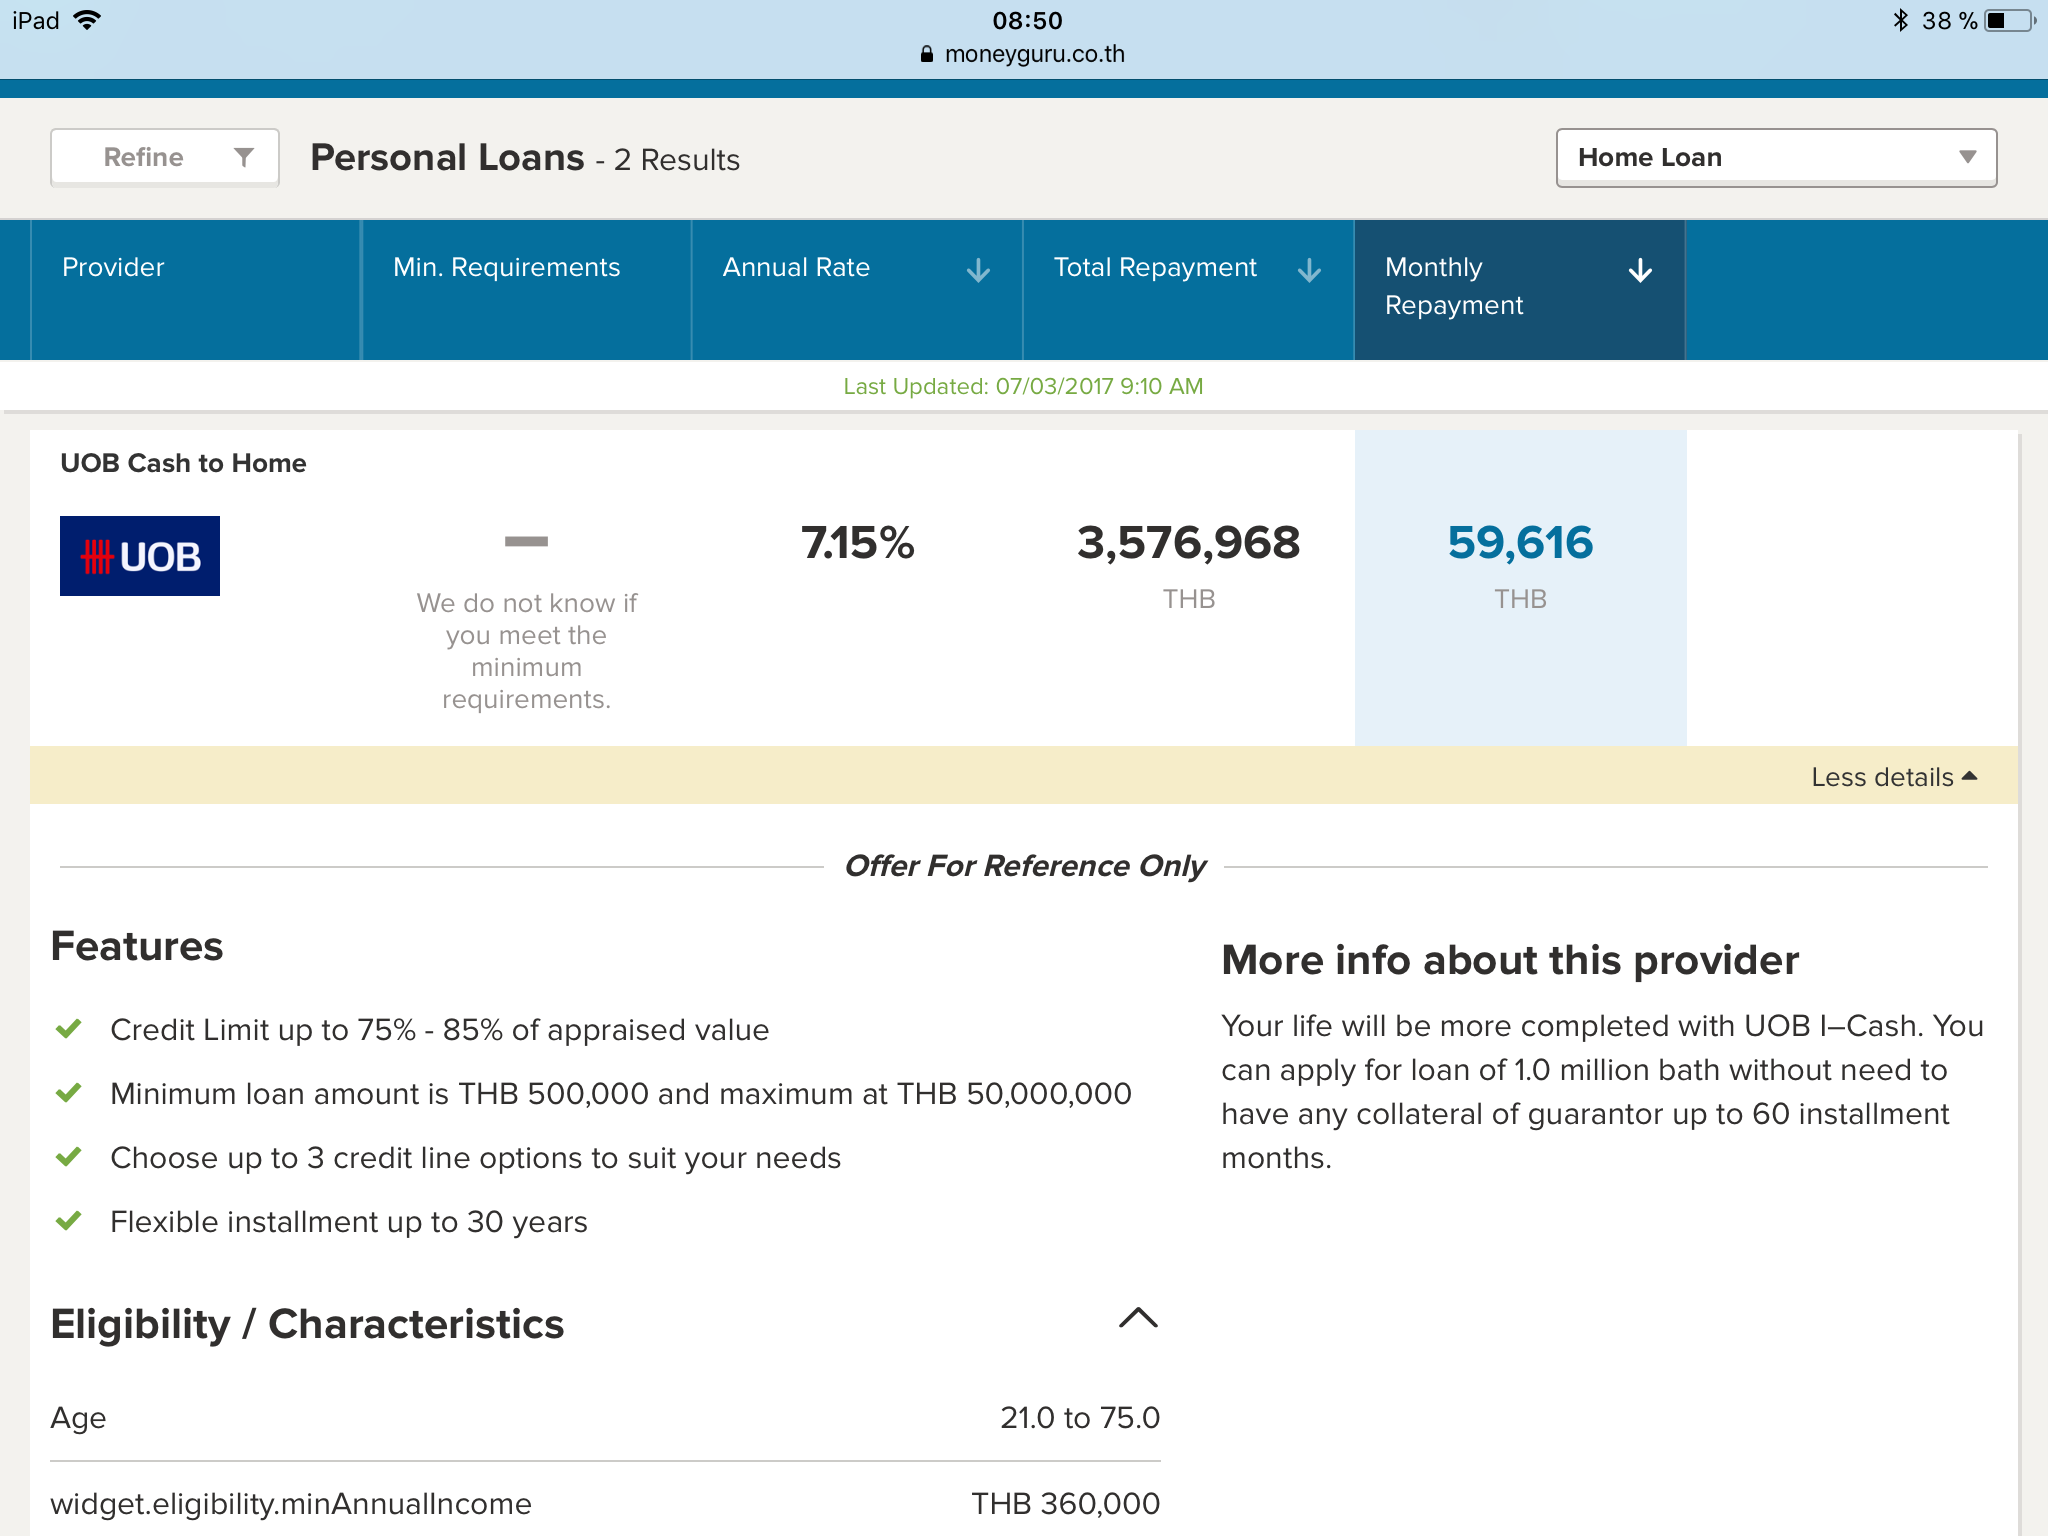The width and height of the screenshot is (2048, 1536).
Task: Click the green checkmark beside Credit Limit
Action: [x=68, y=1029]
